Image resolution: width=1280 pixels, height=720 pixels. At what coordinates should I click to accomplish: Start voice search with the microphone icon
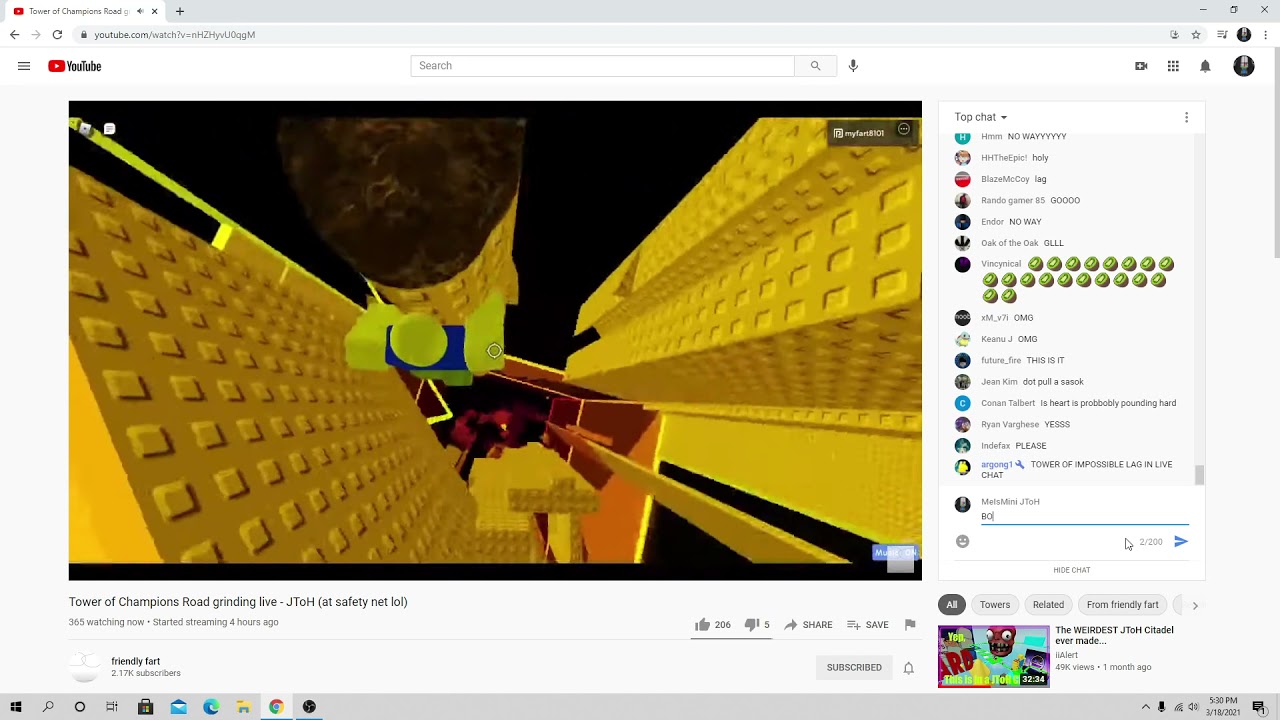[x=853, y=66]
